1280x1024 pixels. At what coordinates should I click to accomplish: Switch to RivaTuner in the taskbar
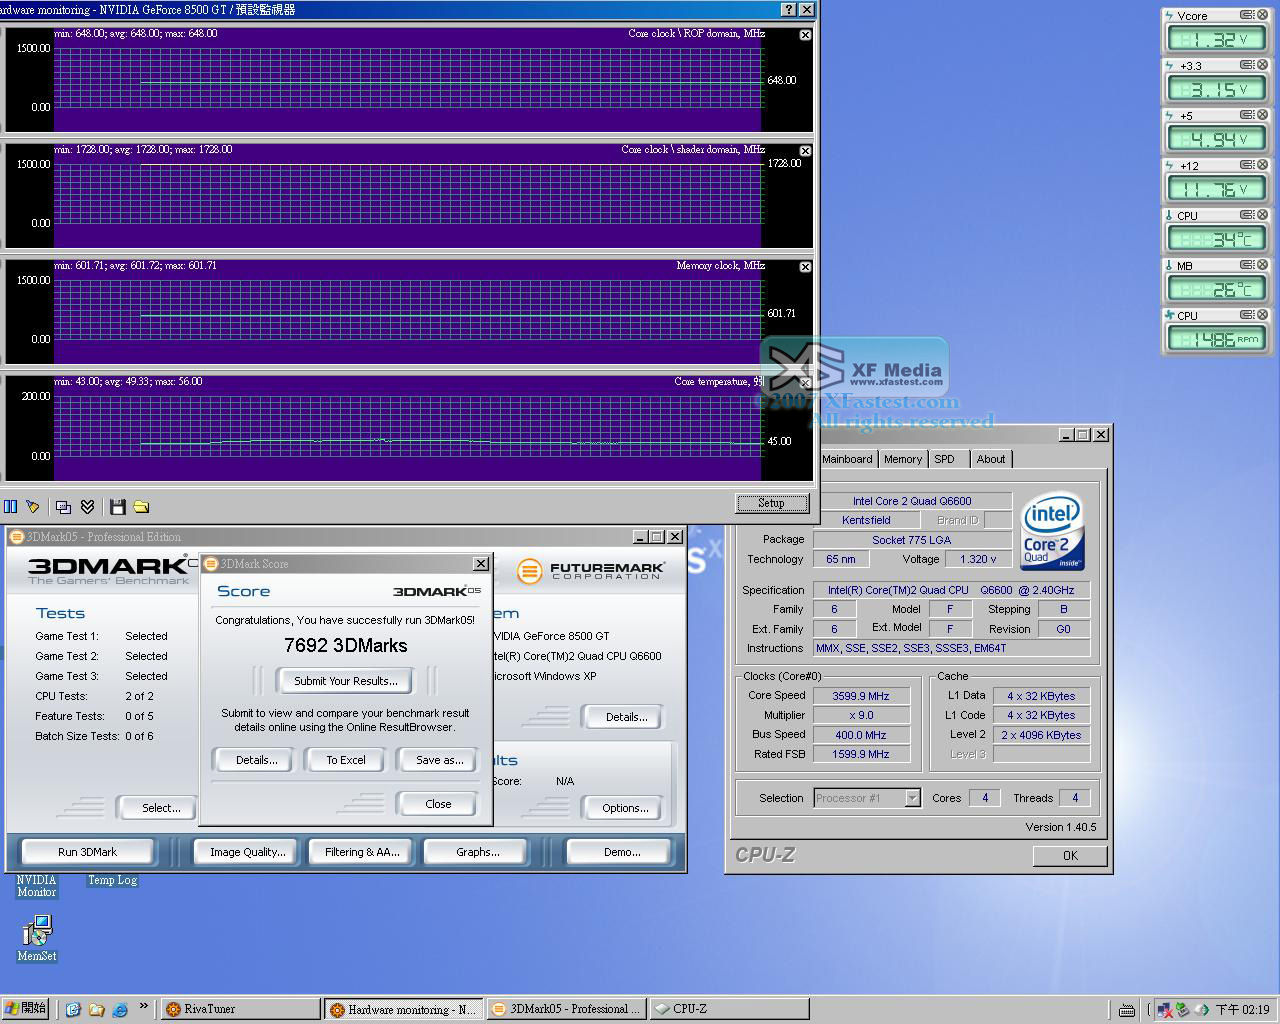[x=240, y=1009]
